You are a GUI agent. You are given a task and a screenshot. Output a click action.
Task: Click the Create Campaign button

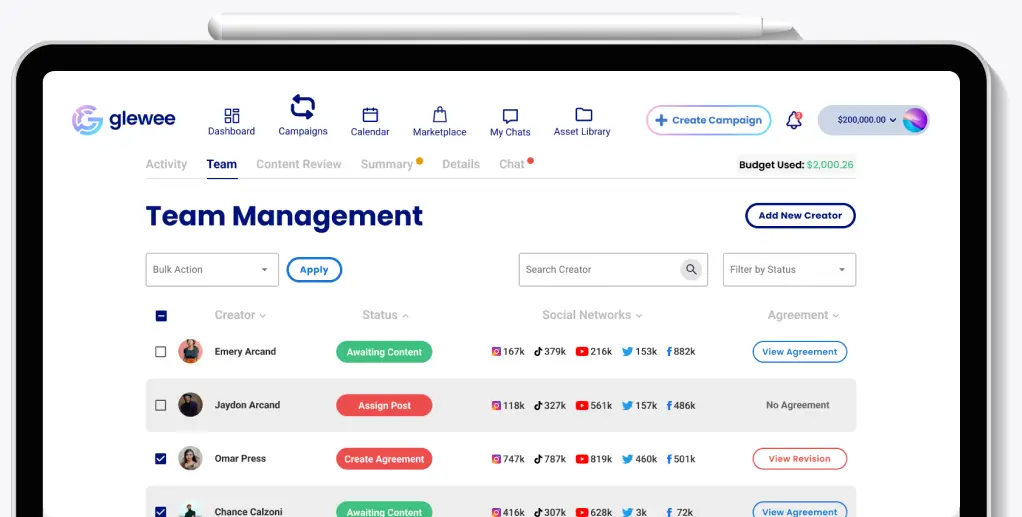(x=708, y=120)
